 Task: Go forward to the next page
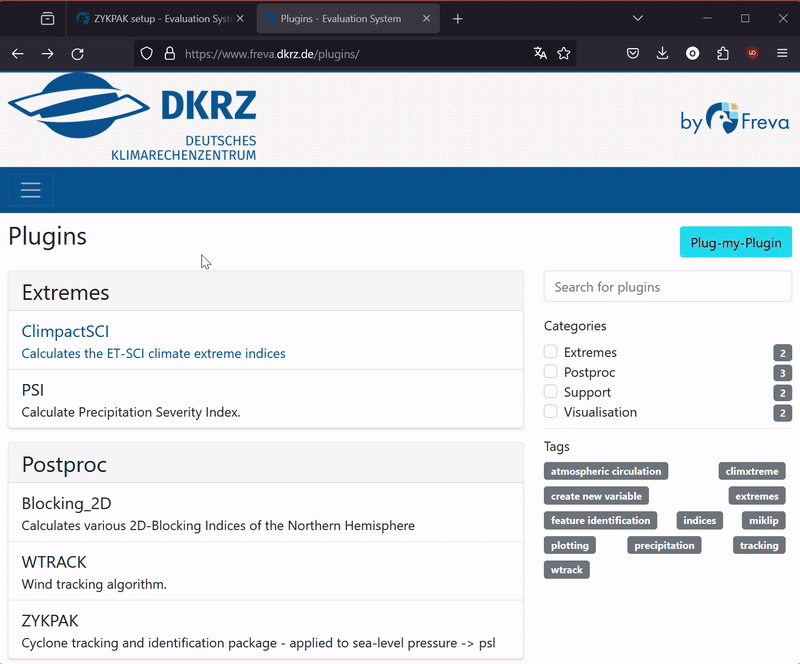[47, 54]
